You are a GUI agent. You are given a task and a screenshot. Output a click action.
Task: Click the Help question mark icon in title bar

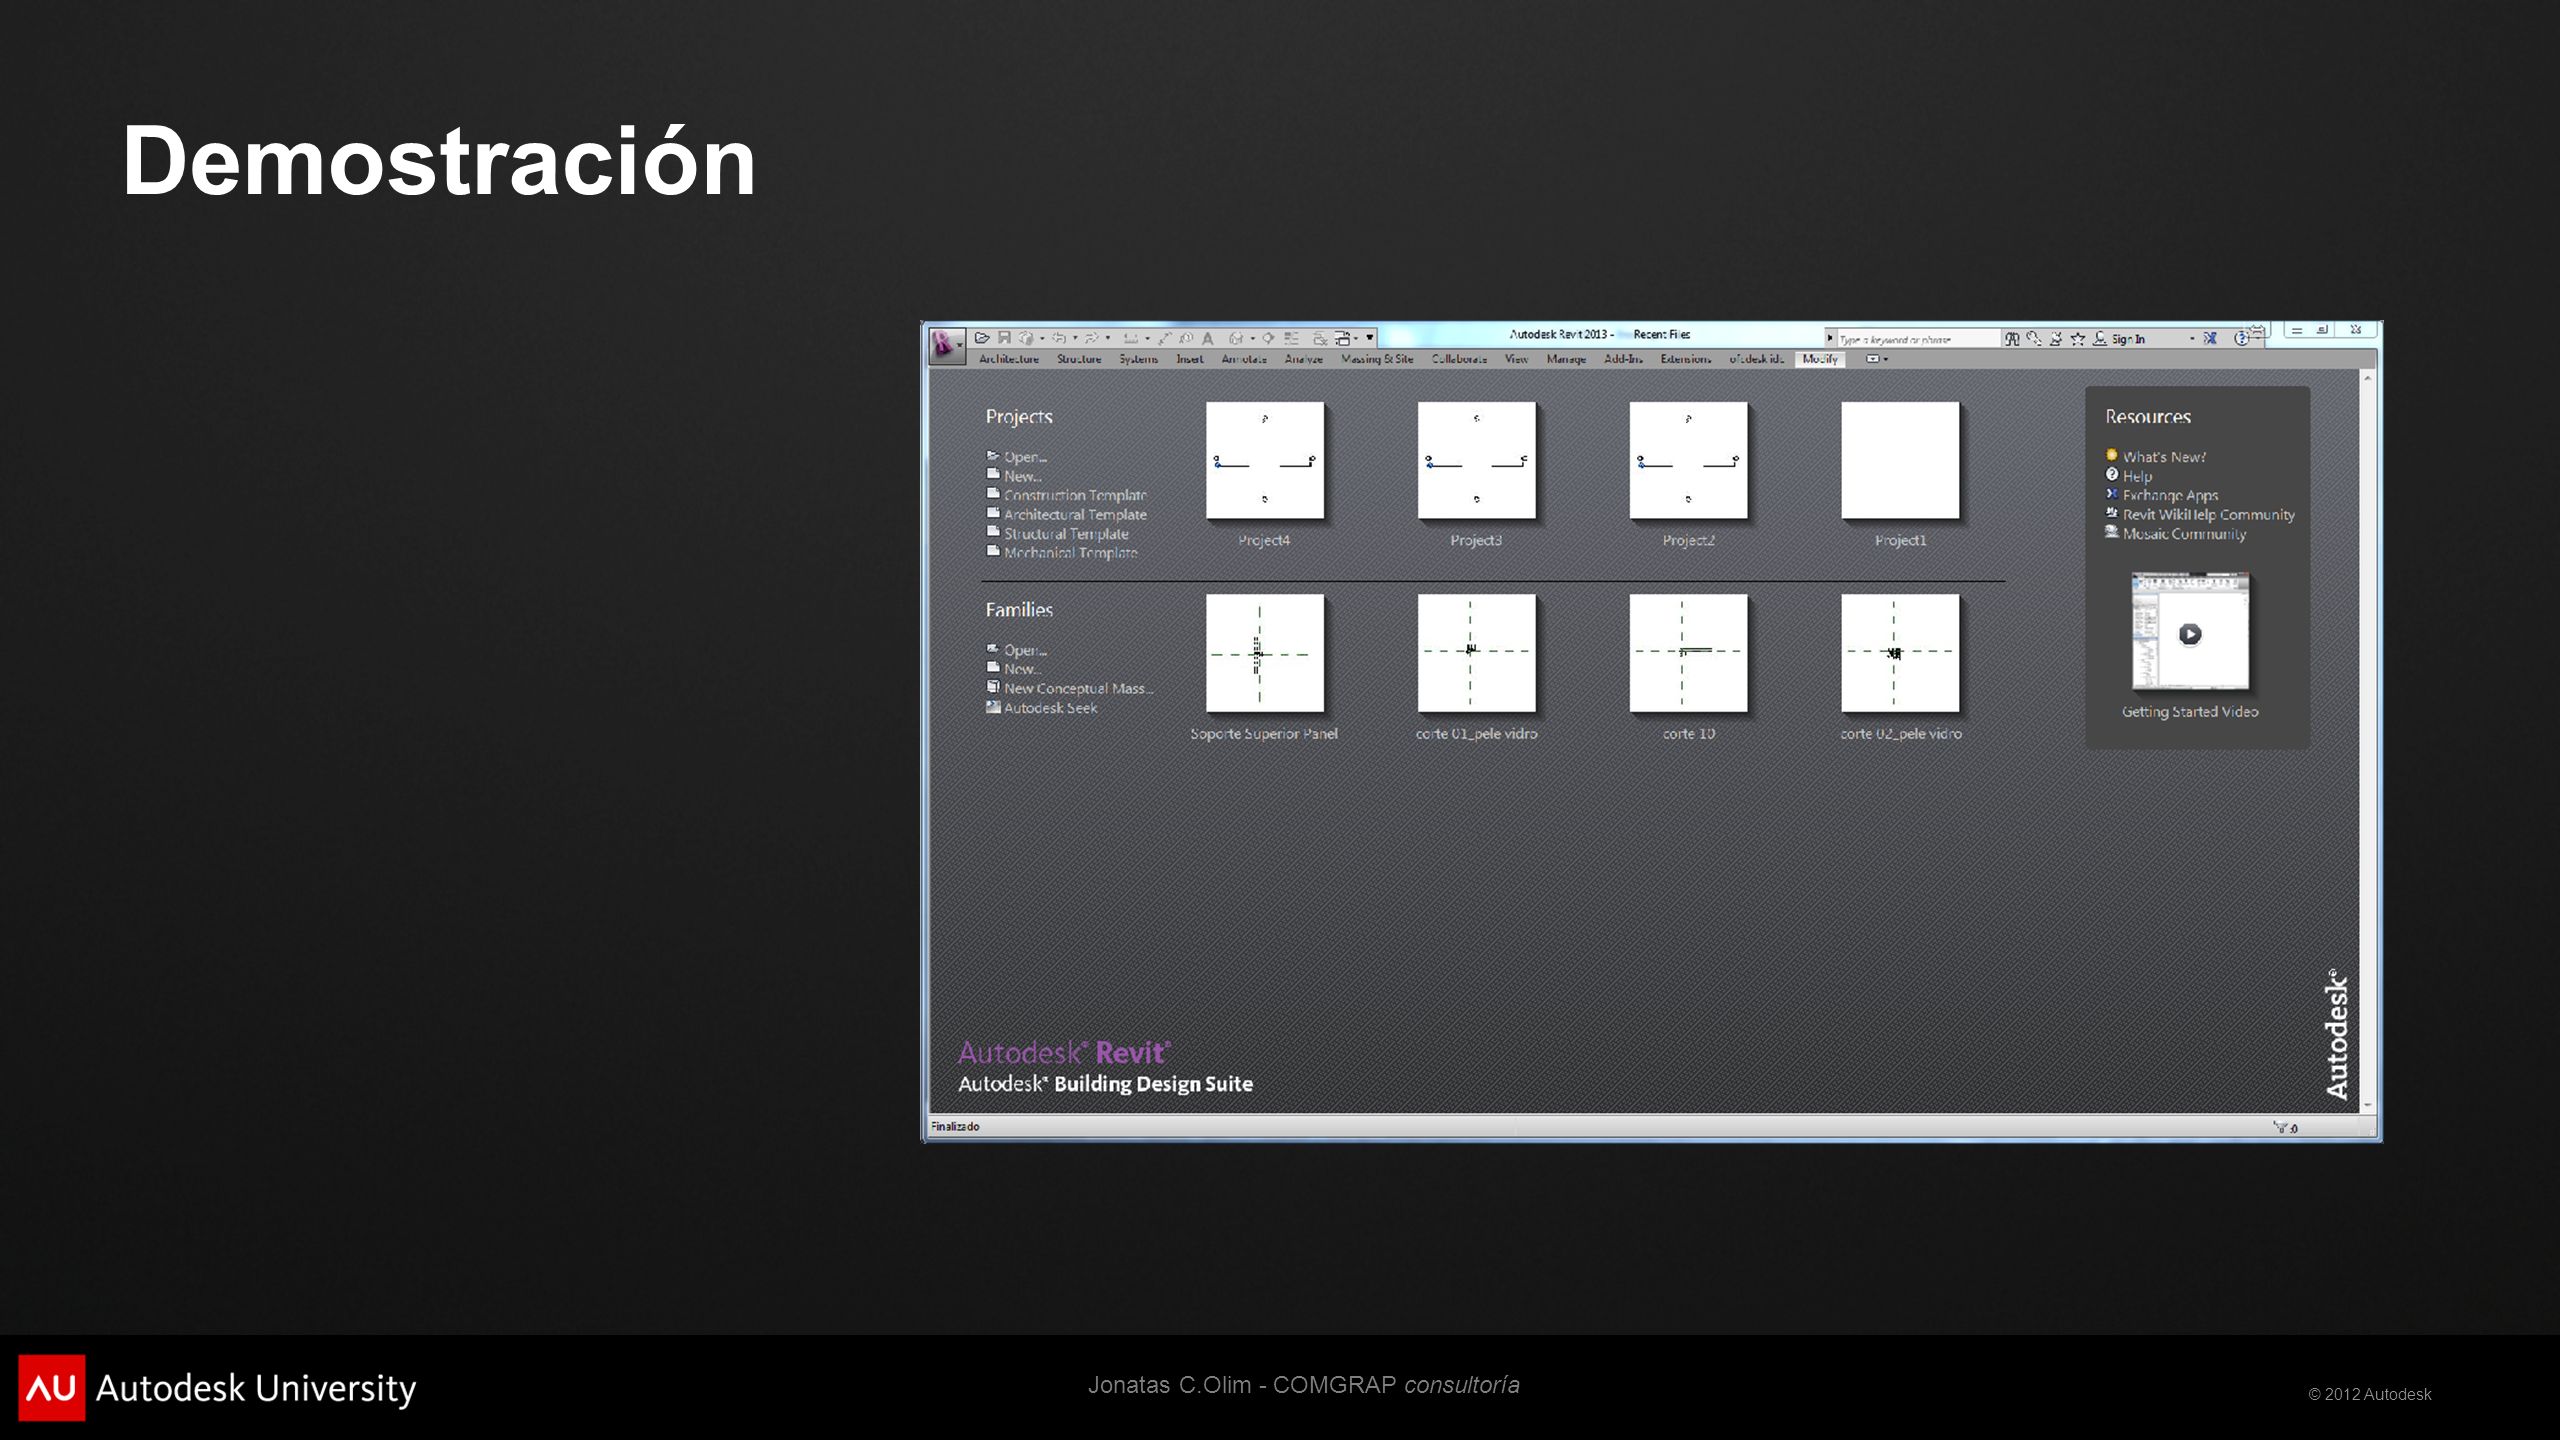click(2241, 339)
